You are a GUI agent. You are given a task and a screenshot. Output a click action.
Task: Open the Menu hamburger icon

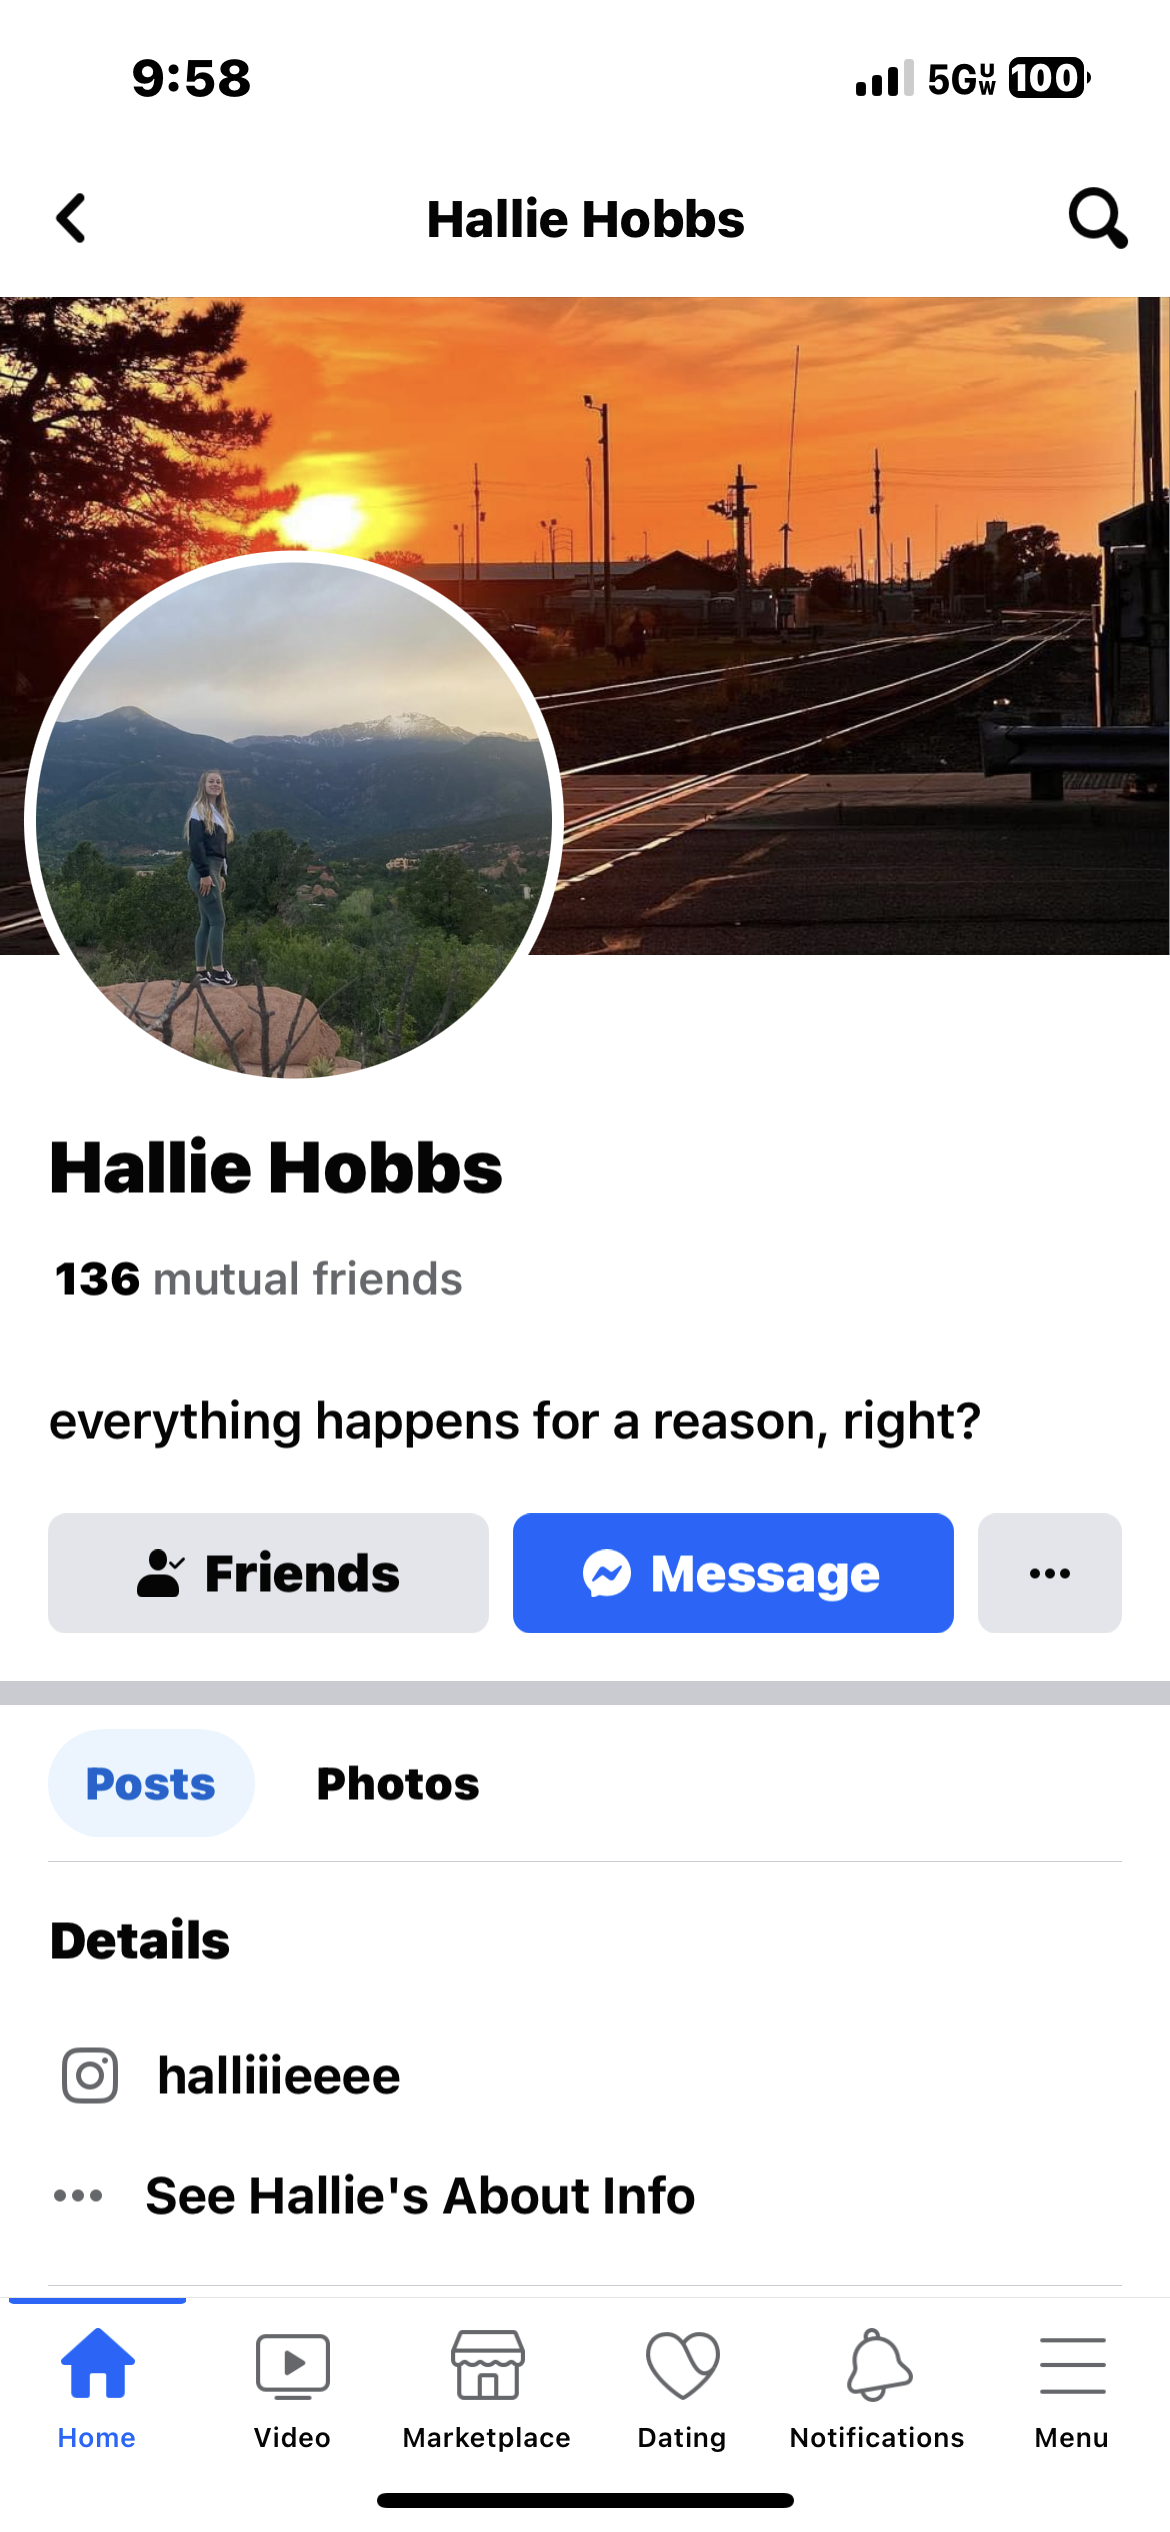1072,2365
